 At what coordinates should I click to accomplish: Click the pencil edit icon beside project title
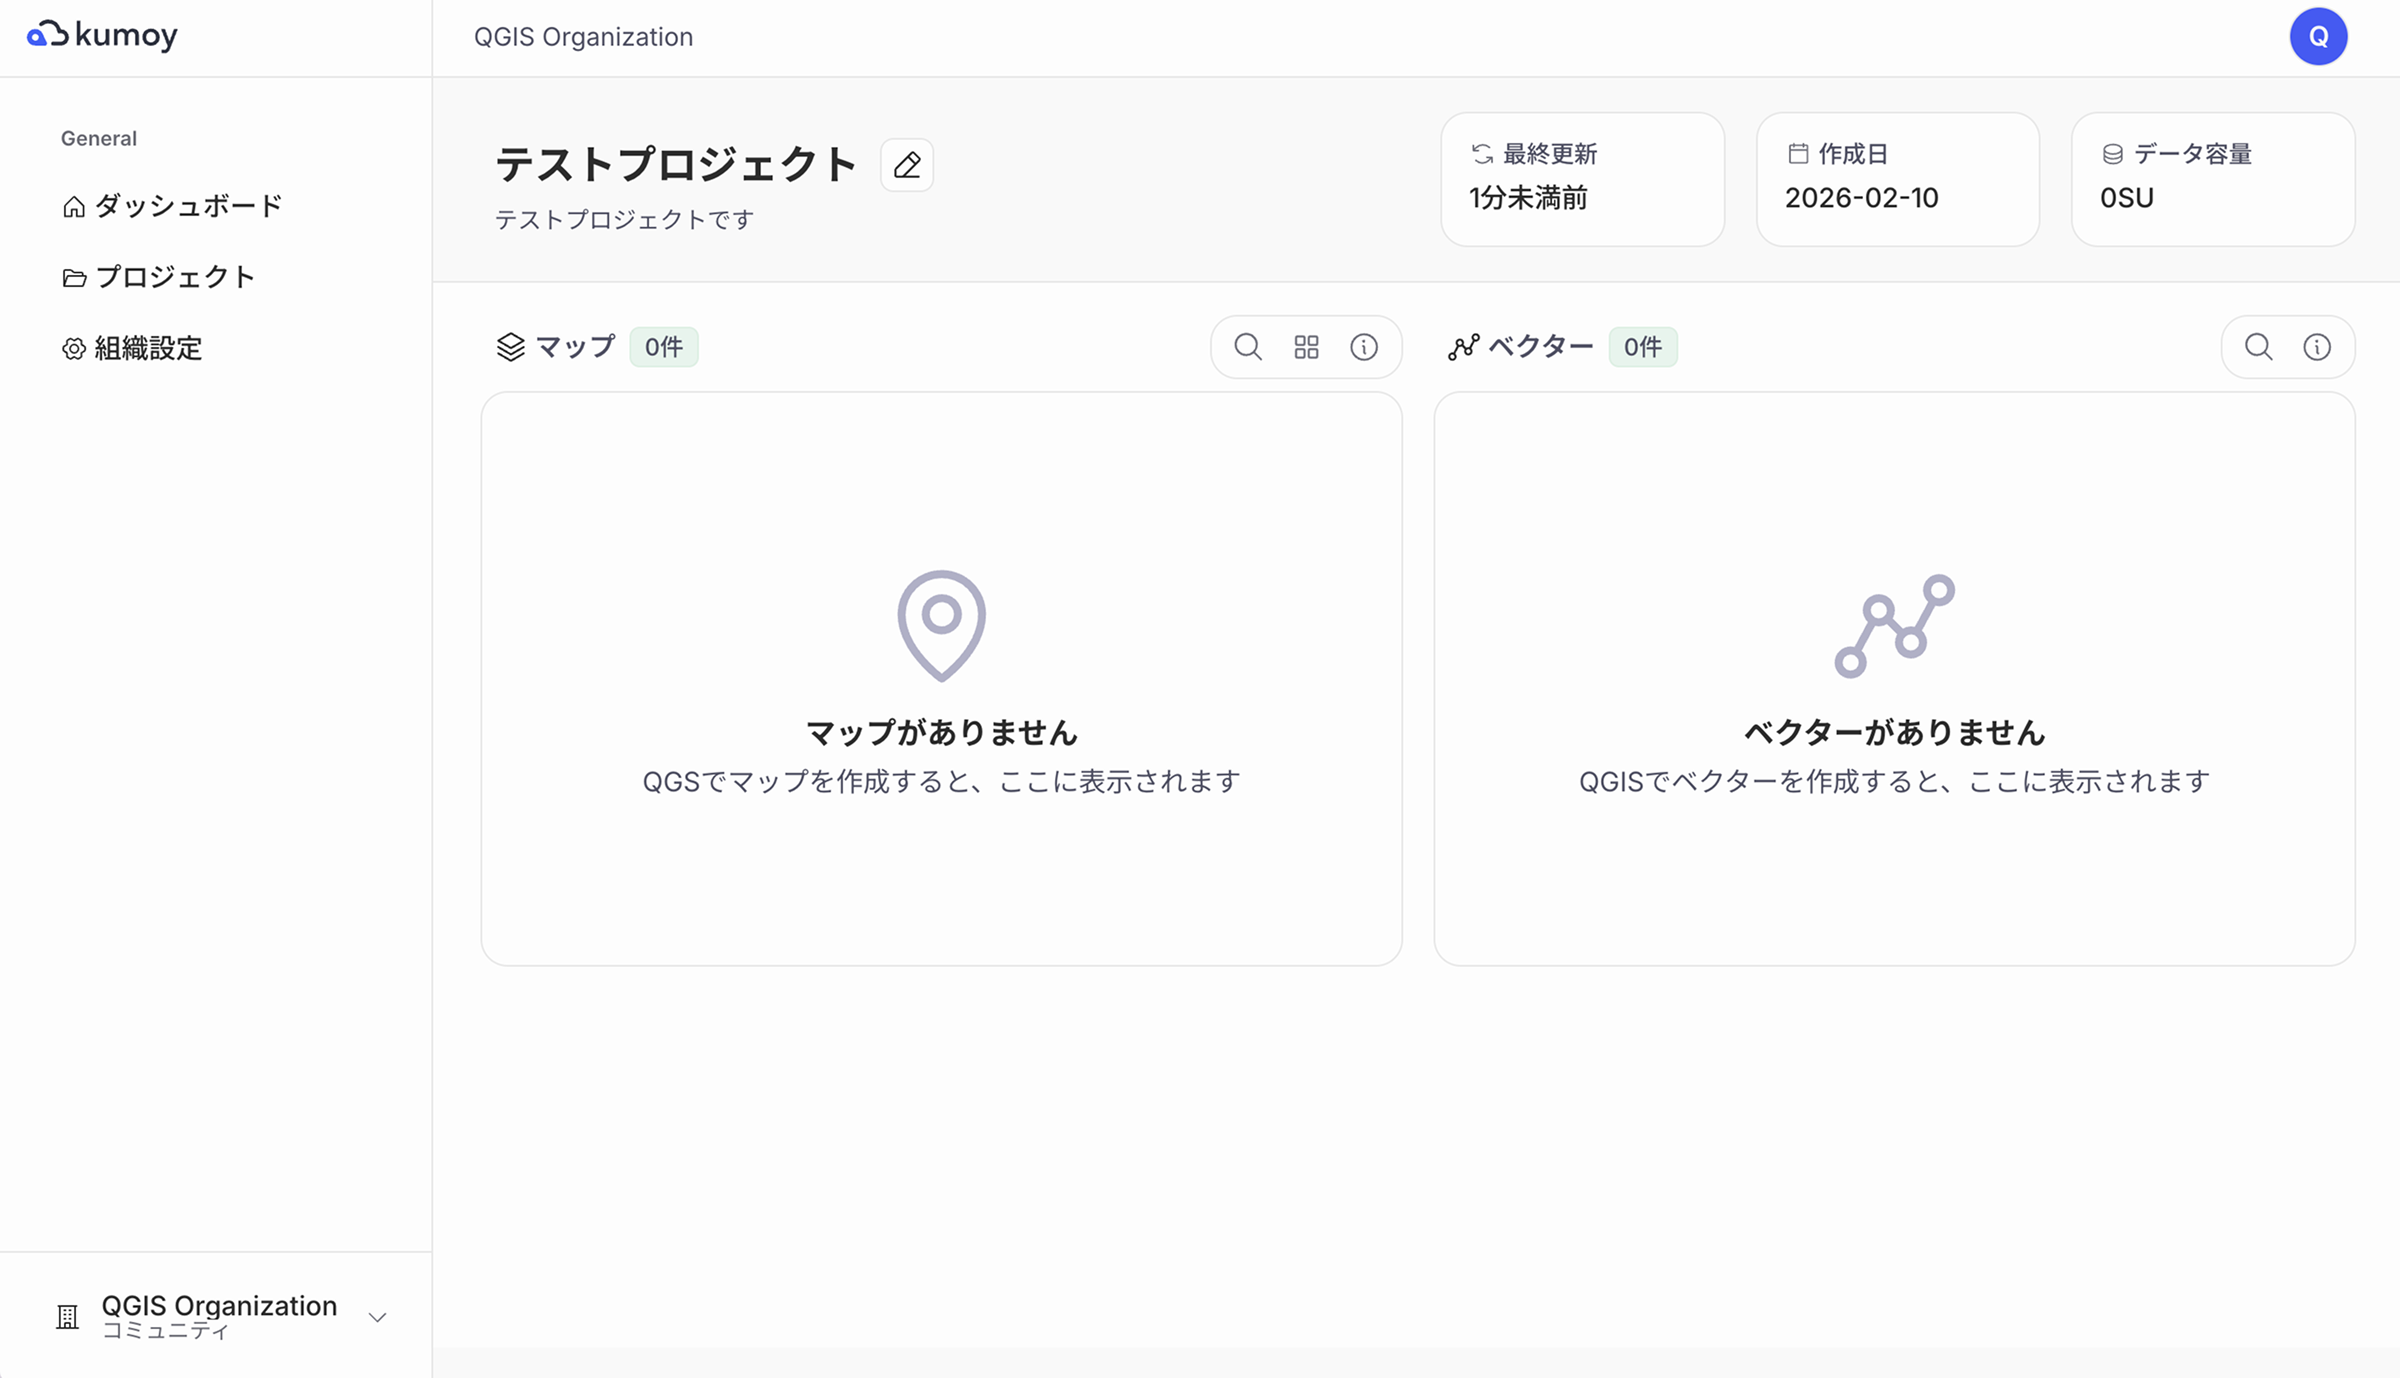pos(907,165)
